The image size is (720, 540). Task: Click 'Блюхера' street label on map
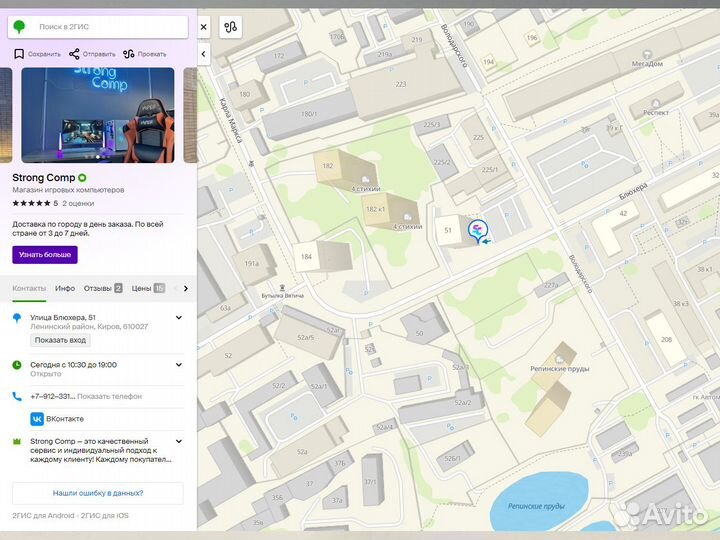[x=633, y=191]
